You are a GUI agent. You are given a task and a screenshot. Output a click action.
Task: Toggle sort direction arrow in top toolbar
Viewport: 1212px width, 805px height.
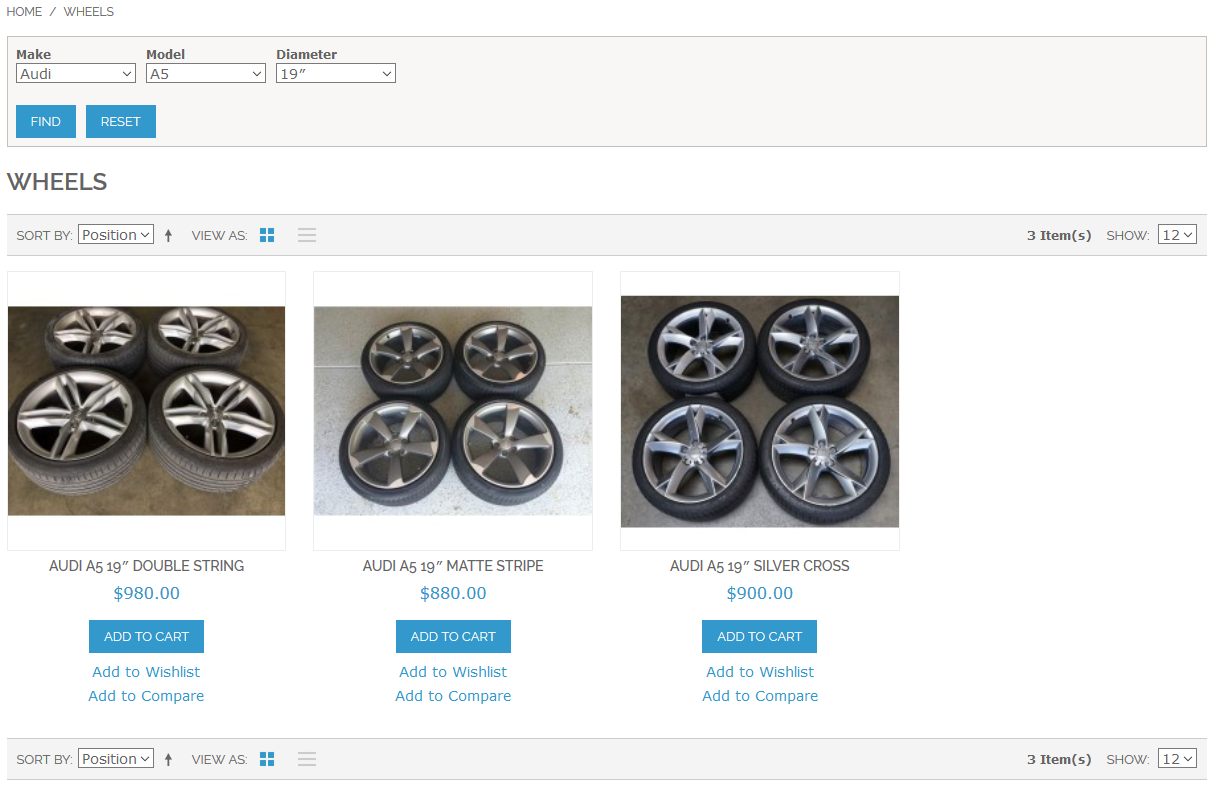coord(168,236)
